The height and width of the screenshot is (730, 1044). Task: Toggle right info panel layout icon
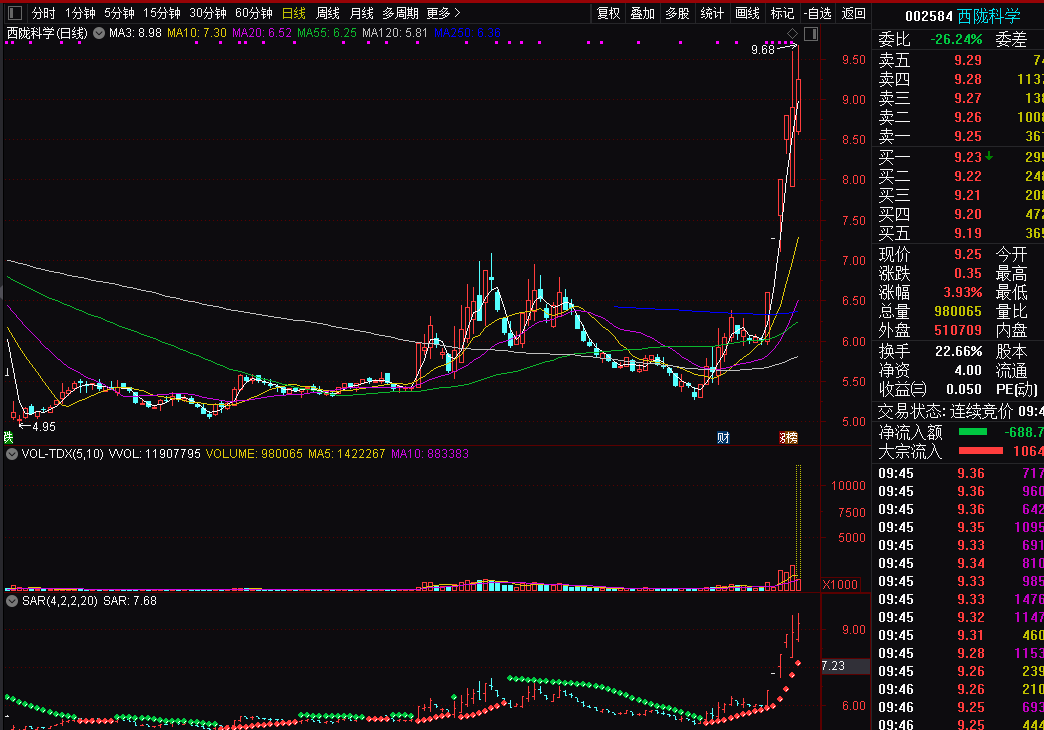810,34
